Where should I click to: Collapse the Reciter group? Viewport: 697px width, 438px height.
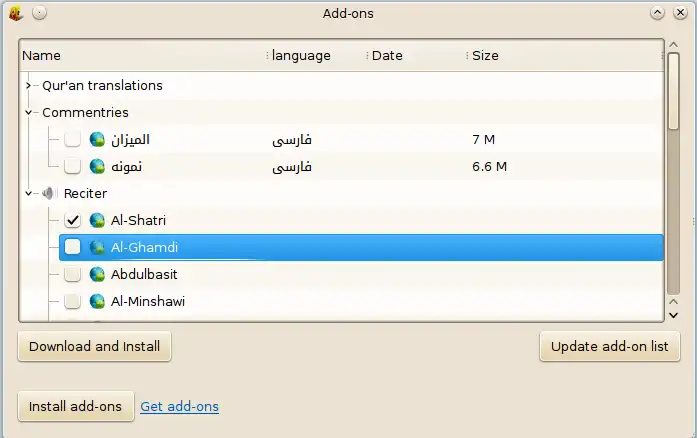click(x=29, y=193)
